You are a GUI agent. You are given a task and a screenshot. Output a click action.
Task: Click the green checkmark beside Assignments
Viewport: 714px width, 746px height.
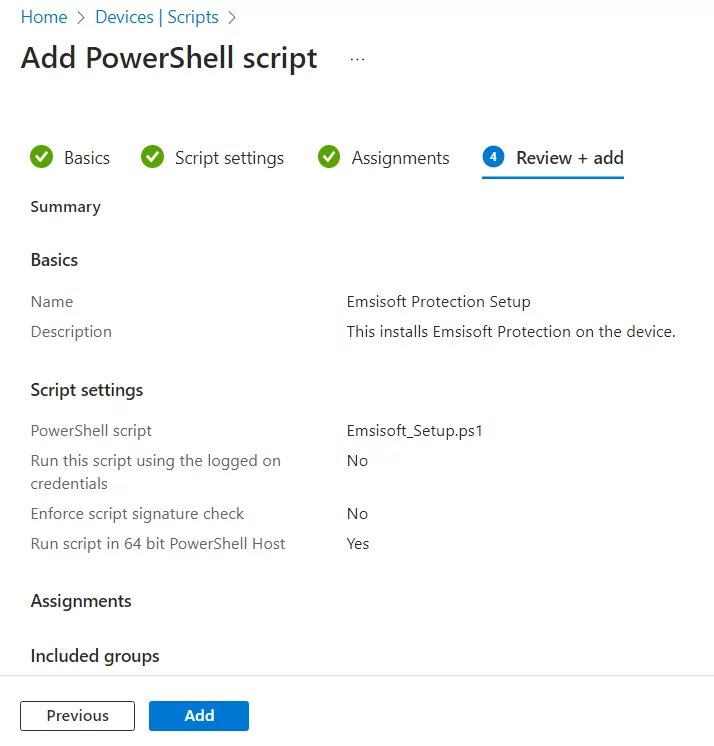coord(329,157)
